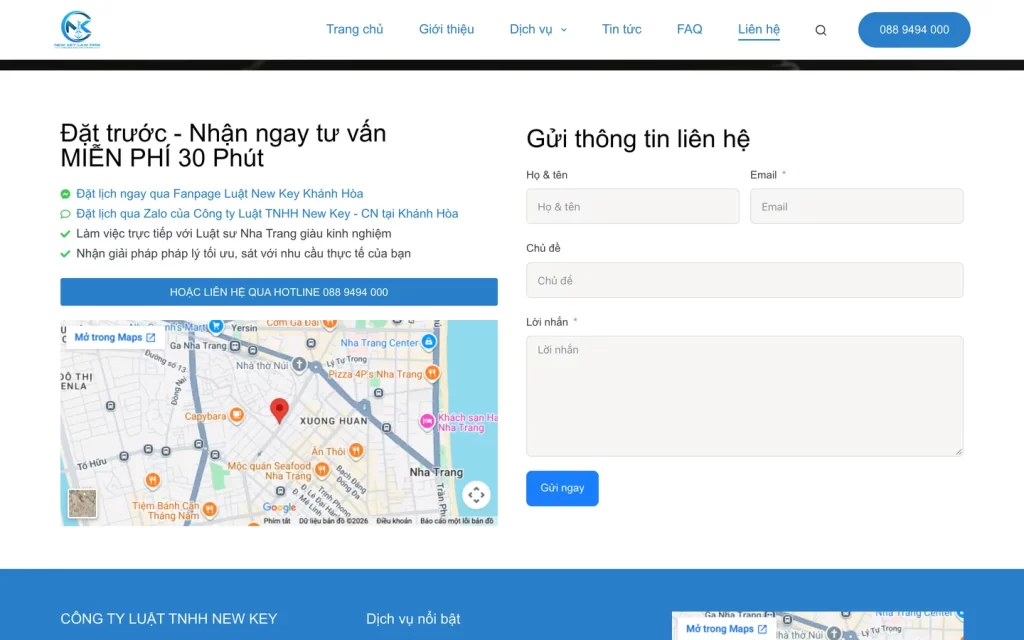Click the red location pin on map
This screenshot has height=640, width=1024.
[x=280, y=411]
